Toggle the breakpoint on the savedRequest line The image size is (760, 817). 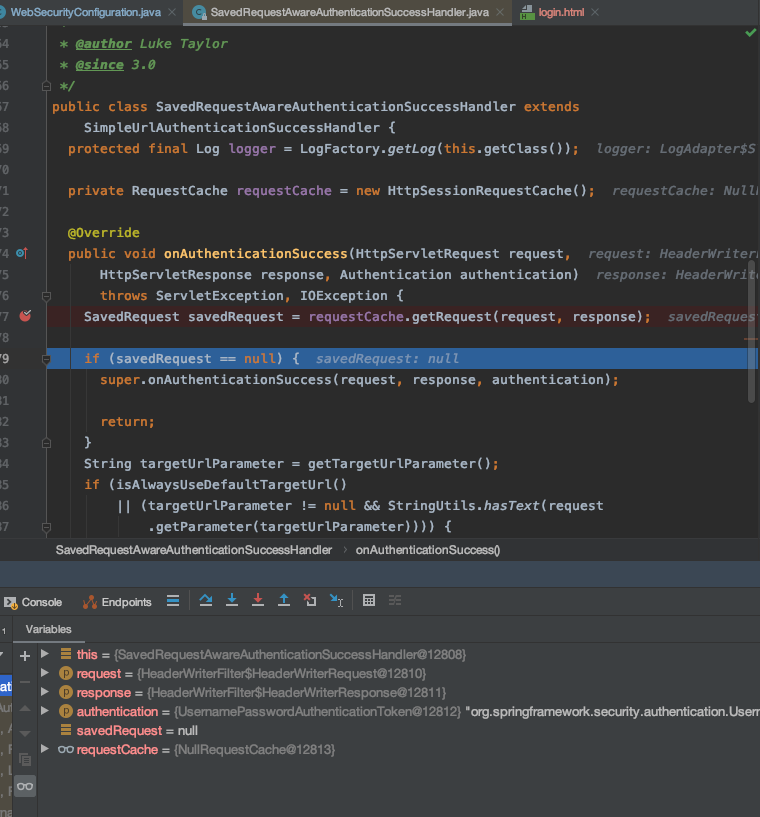26,317
